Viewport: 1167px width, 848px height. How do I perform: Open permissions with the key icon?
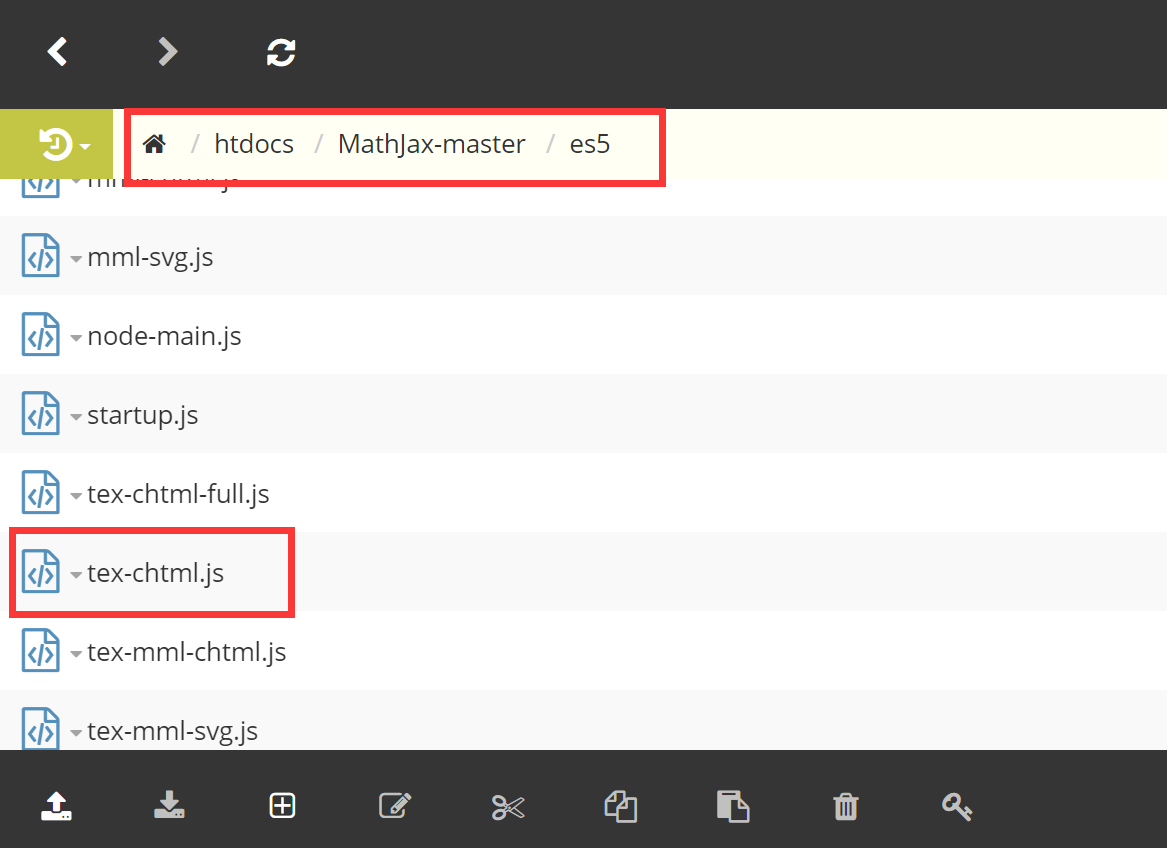coord(957,806)
